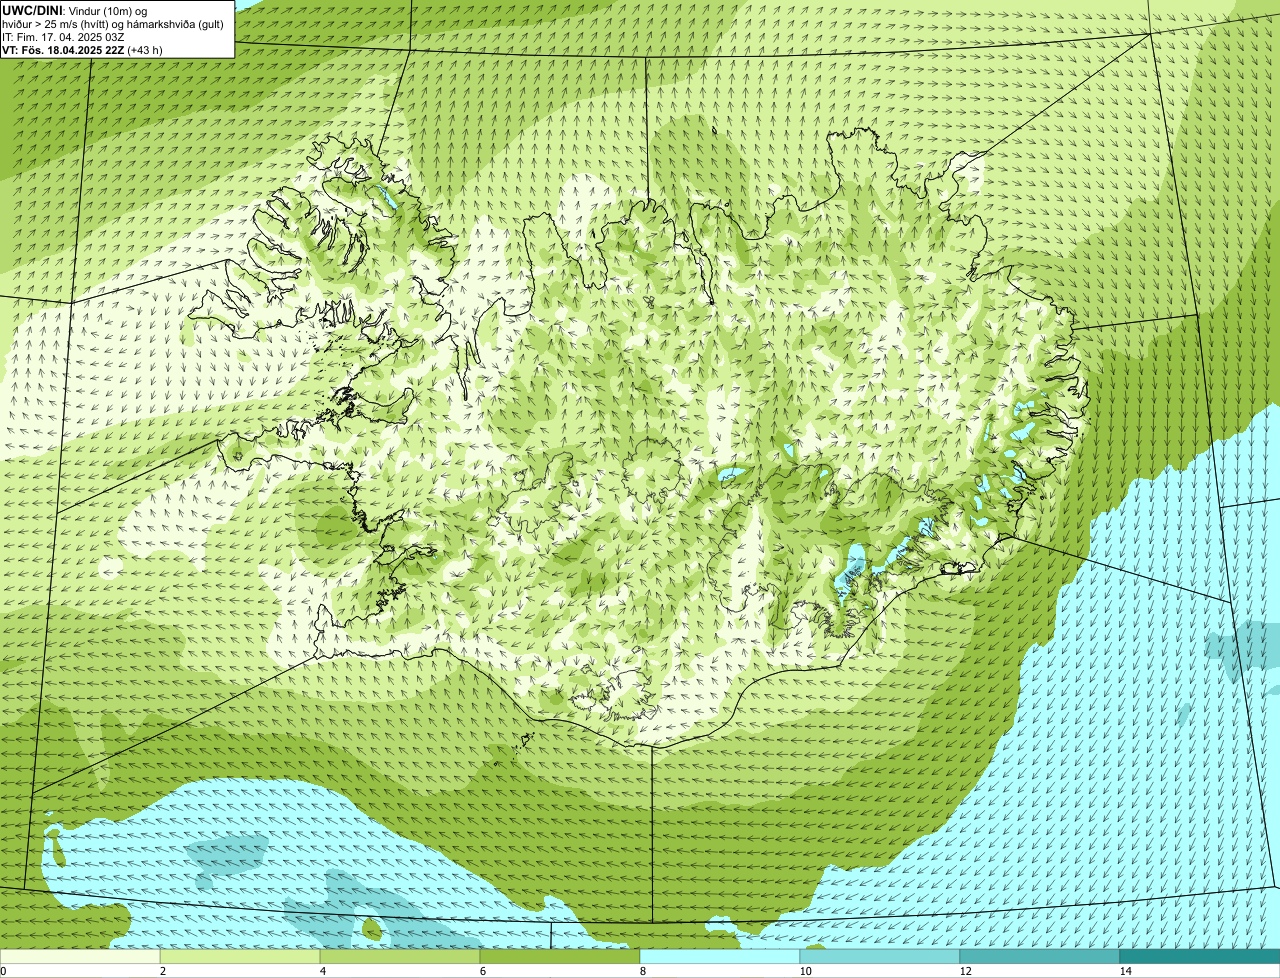This screenshot has height=978, width=1280.
Task: Click the "IT: Fim. 17. 04. 2025 03Z" line
Action: pyautogui.click(x=63, y=37)
